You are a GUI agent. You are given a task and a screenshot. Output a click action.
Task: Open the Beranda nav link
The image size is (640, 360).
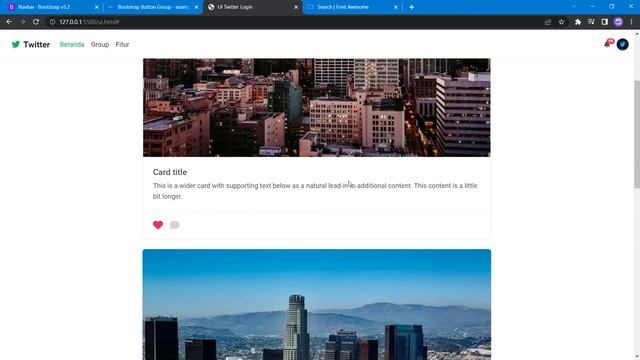[x=72, y=44]
